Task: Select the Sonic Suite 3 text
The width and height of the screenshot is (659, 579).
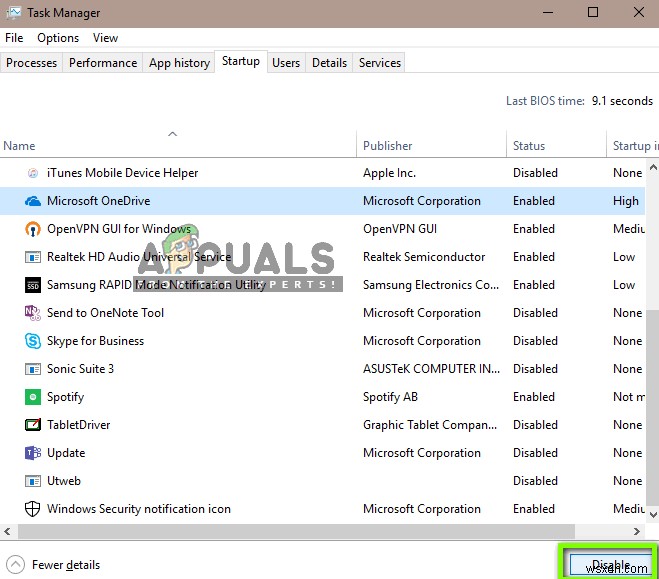Action: [80, 369]
